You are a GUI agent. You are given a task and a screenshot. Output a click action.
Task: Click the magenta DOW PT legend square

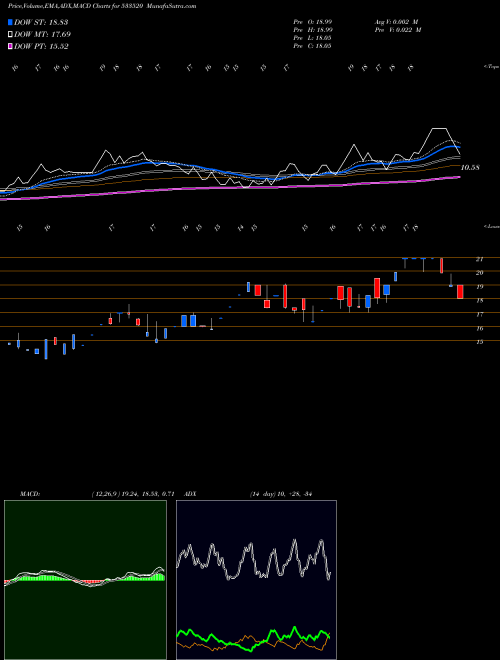pyautogui.click(x=10, y=46)
